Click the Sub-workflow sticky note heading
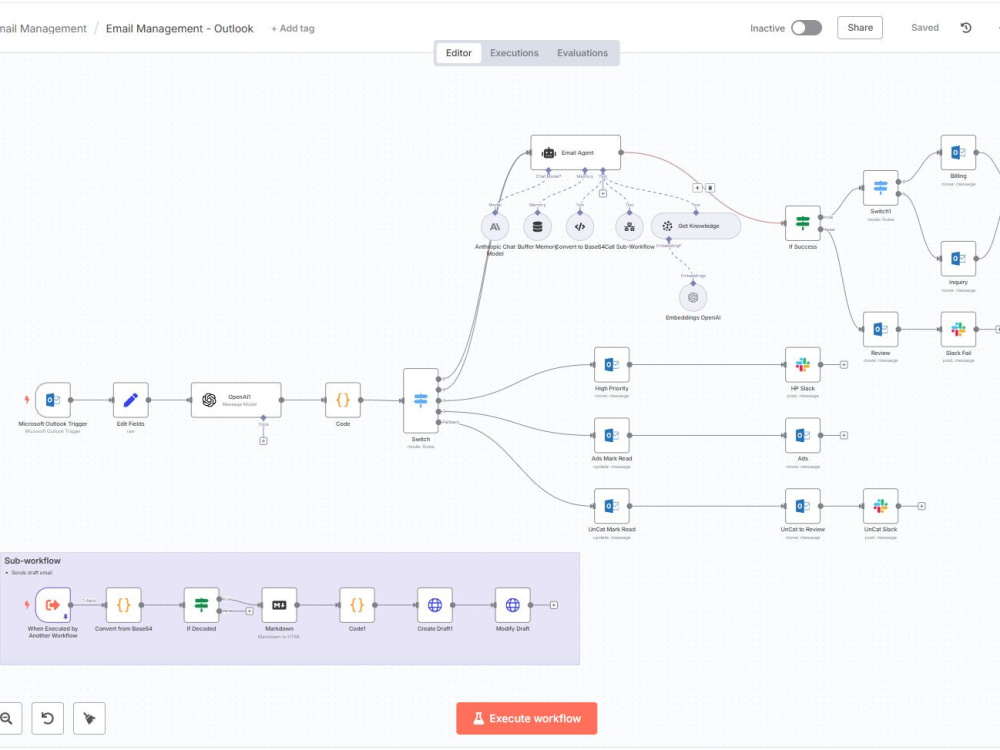 click(33, 561)
